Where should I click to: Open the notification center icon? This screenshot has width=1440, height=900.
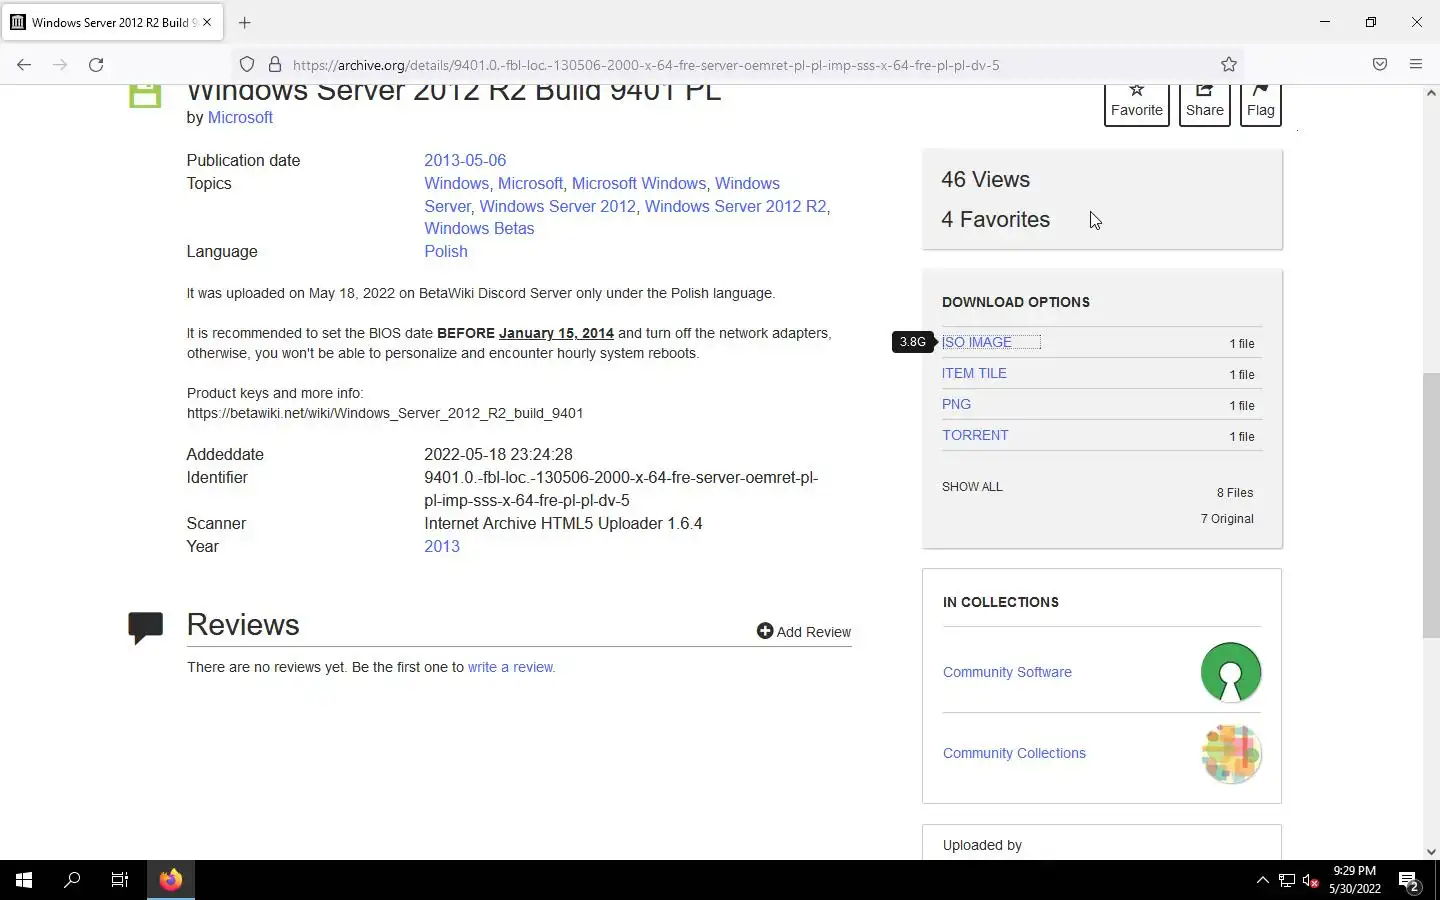point(1409,880)
